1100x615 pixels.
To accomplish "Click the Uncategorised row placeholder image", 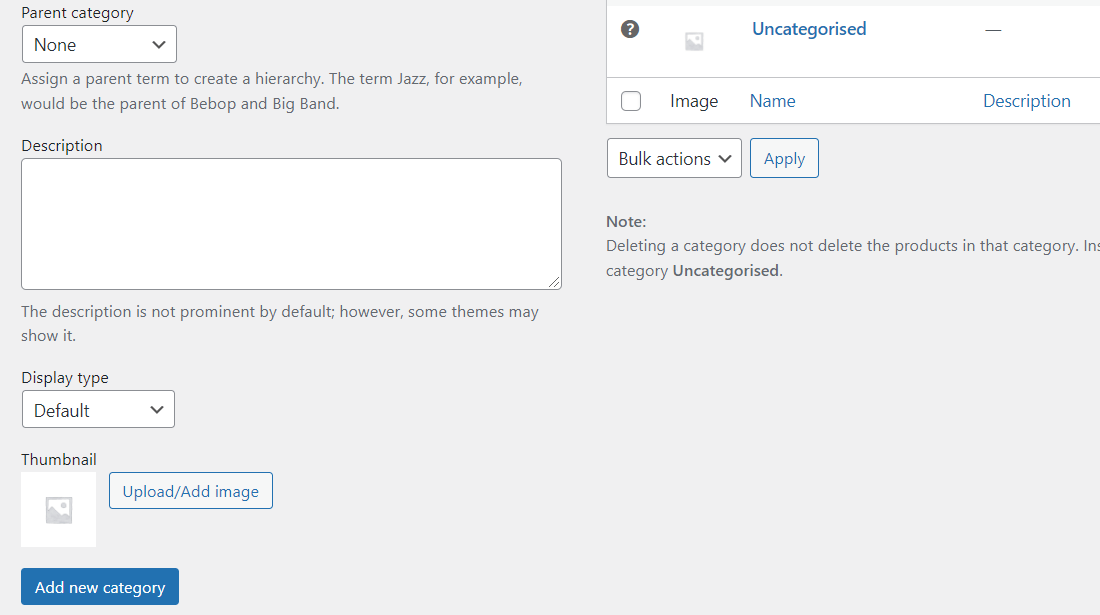I will click(x=694, y=41).
